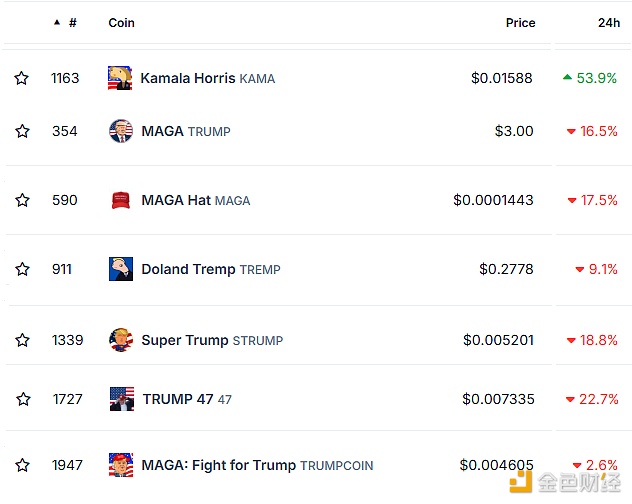The height and width of the screenshot is (504, 632).
Task: Add Doland Tremp to watchlist star
Action: click(22, 269)
